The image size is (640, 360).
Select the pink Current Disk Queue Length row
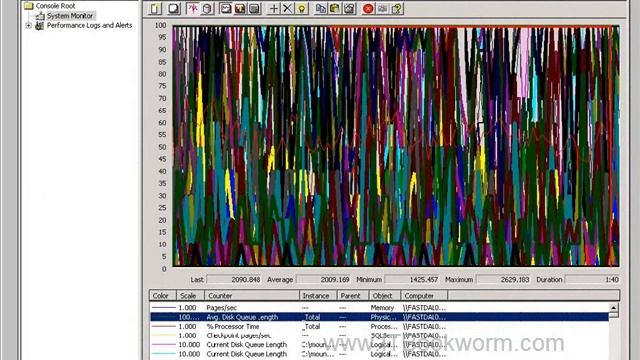pos(379,345)
